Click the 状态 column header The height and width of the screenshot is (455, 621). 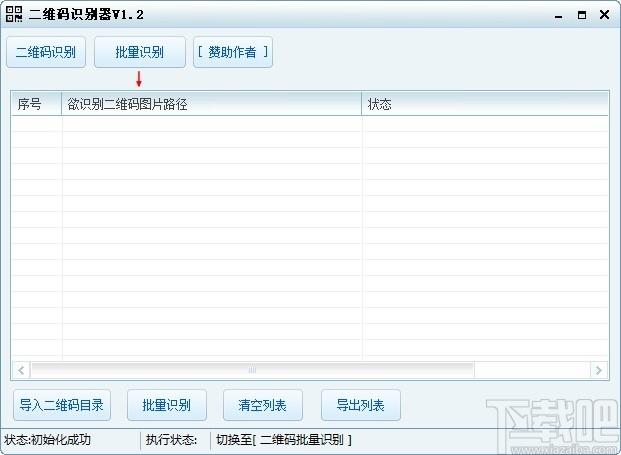point(485,104)
